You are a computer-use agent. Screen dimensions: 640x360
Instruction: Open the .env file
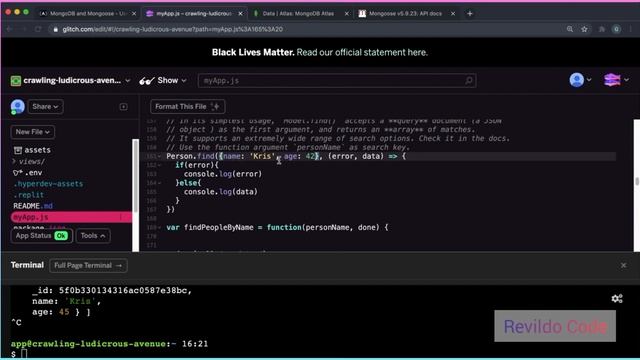coord(28,173)
